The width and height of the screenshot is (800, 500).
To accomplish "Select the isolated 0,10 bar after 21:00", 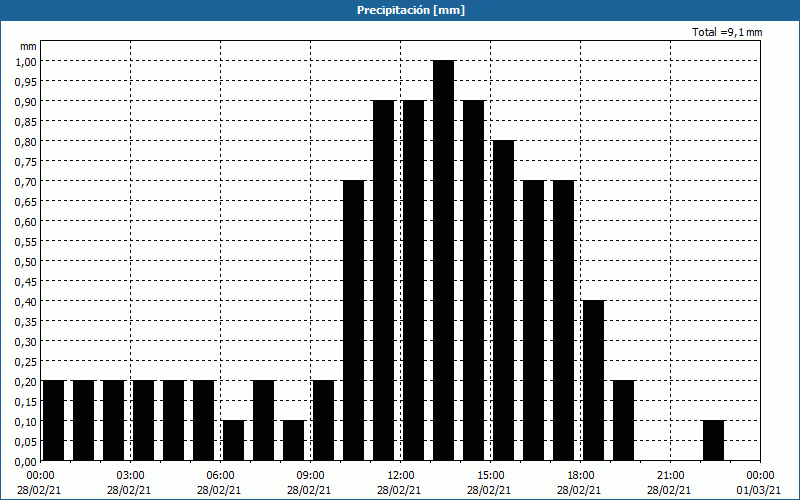I will (x=713, y=441).
